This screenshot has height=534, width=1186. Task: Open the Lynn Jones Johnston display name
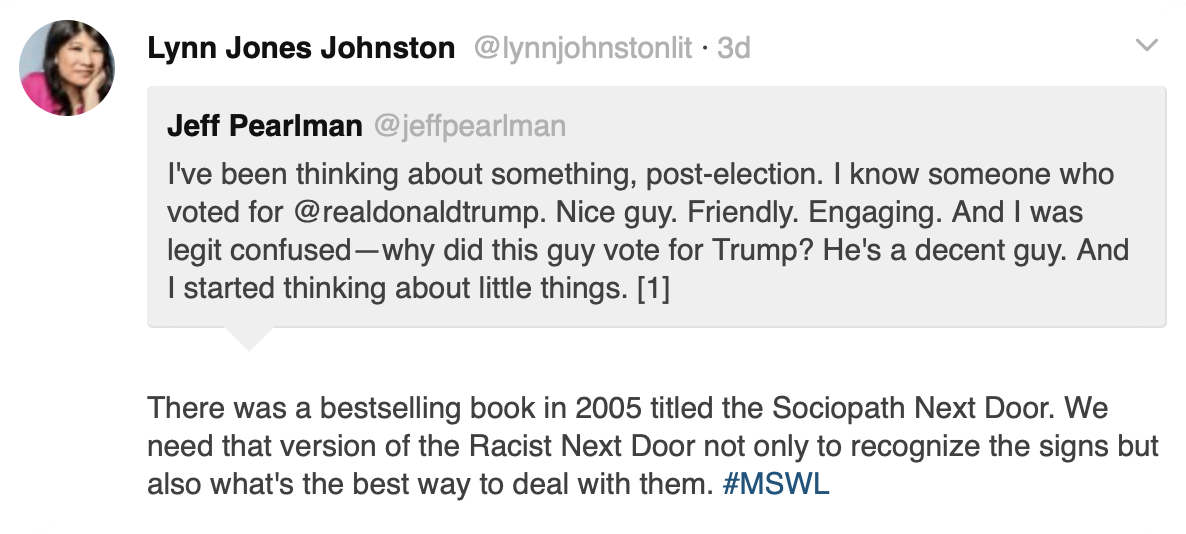pyautogui.click(x=301, y=48)
